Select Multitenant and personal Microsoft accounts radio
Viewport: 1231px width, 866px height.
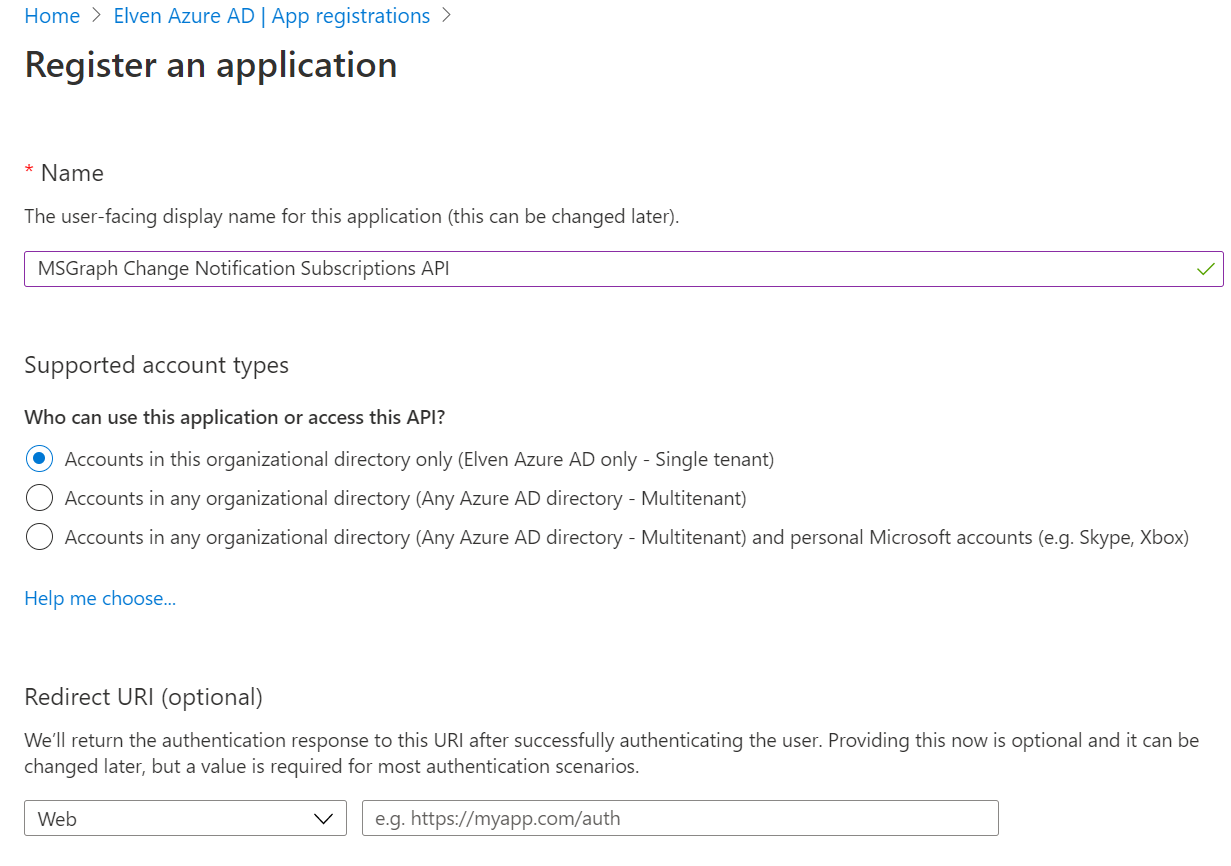39,537
